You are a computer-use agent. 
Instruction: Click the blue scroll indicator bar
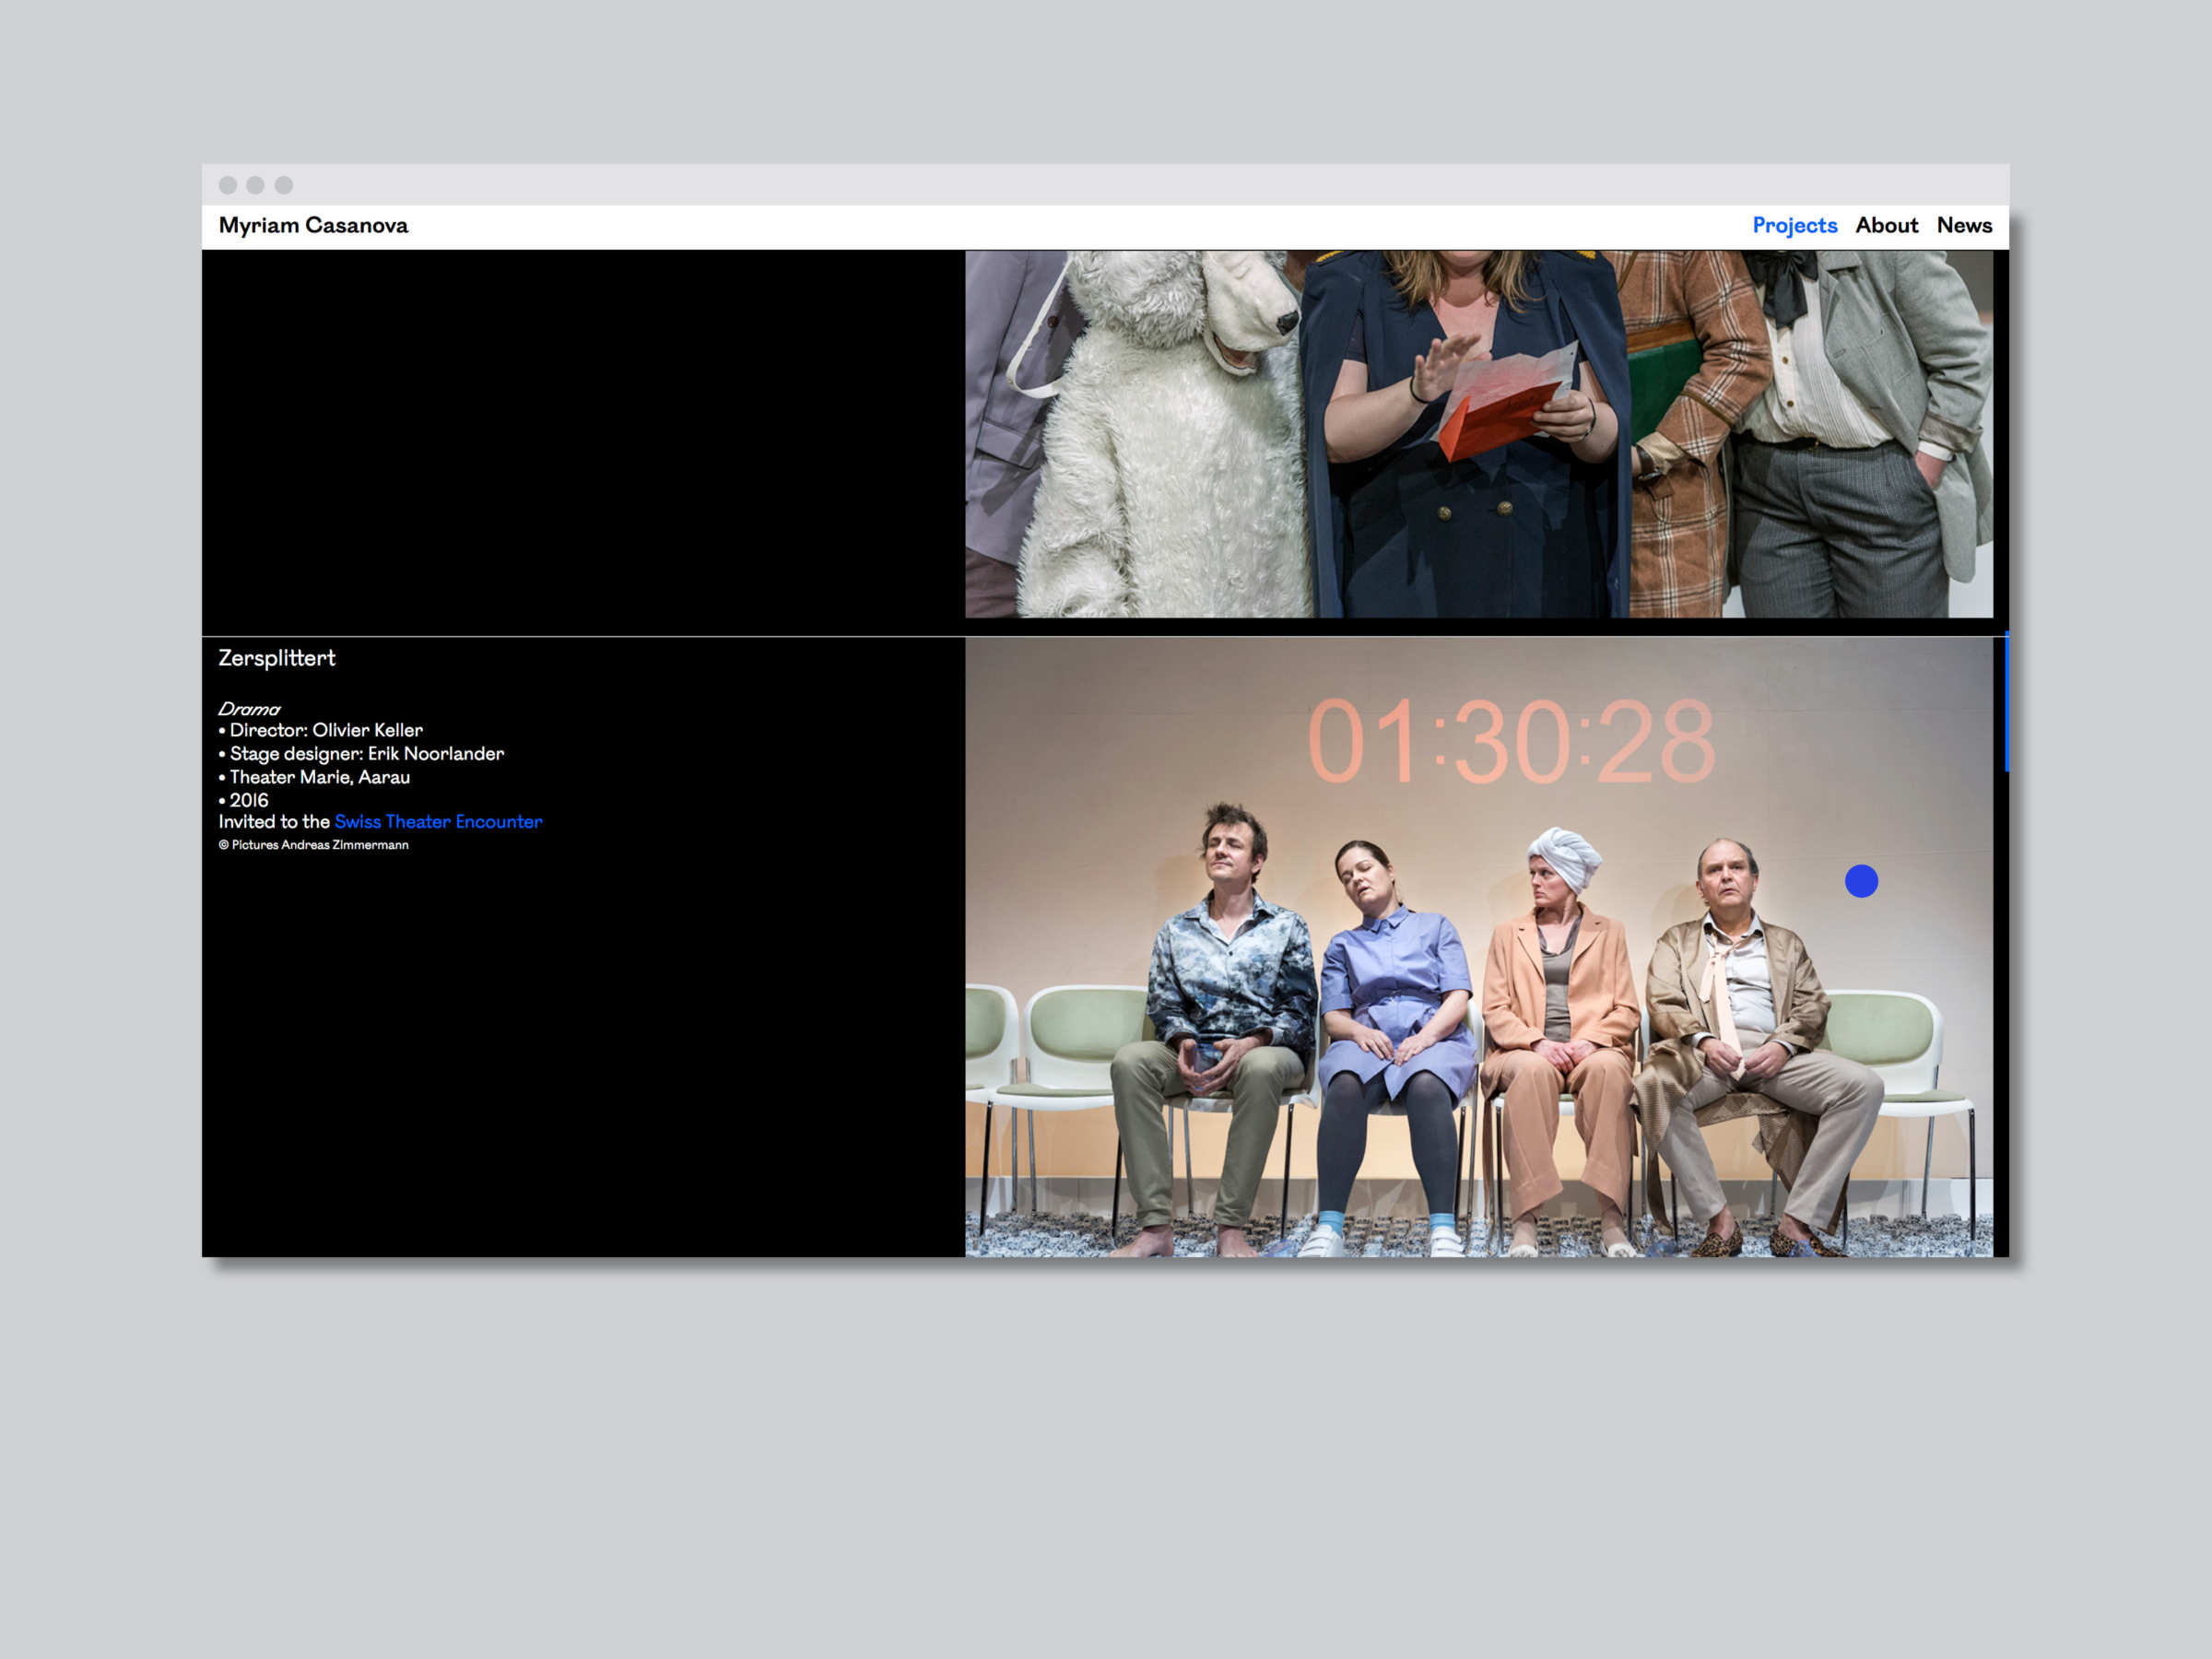pos(2006,703)
